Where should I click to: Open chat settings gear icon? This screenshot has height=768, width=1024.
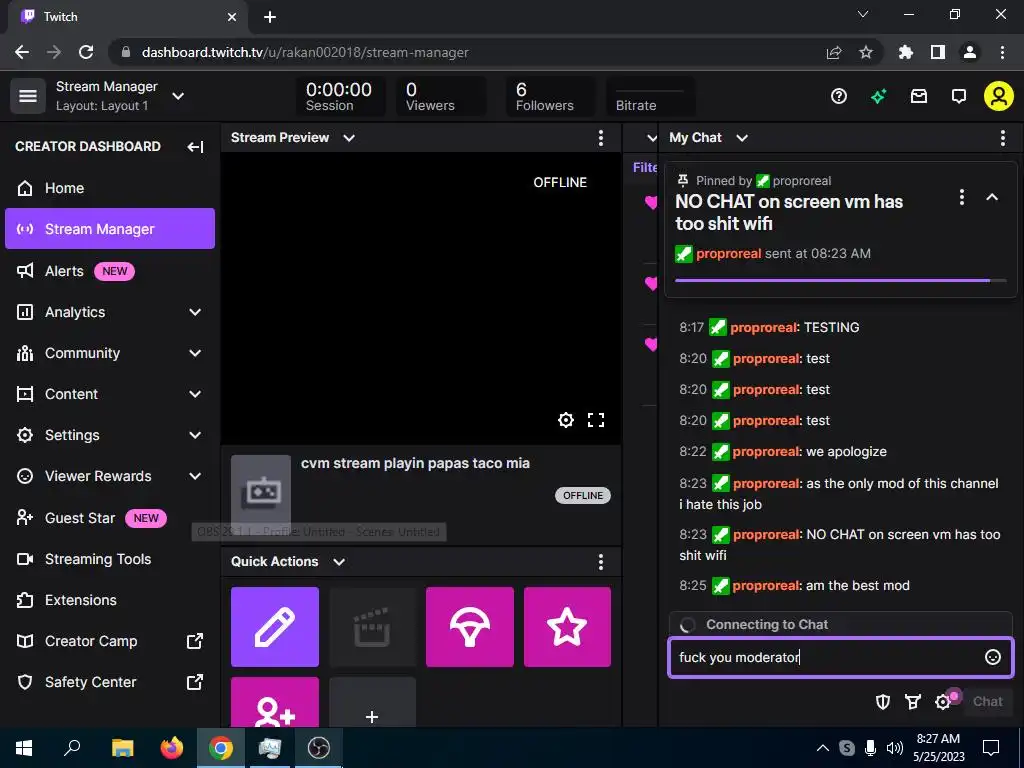[943, 701]
